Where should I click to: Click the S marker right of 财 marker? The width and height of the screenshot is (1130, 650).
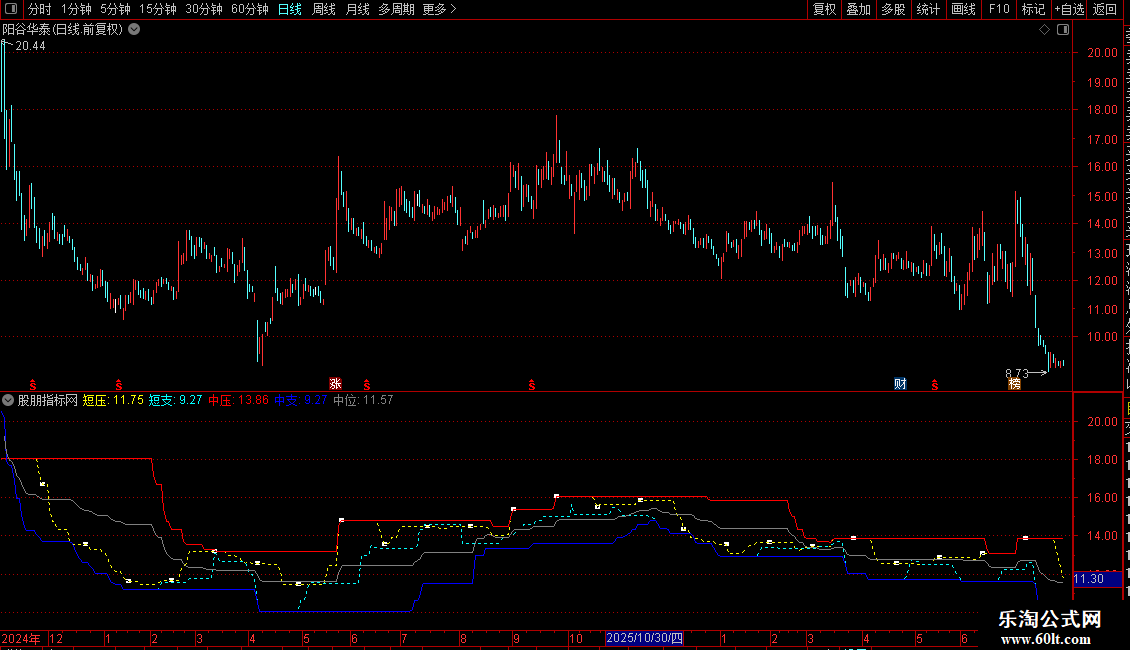click(x=935, y=385)
